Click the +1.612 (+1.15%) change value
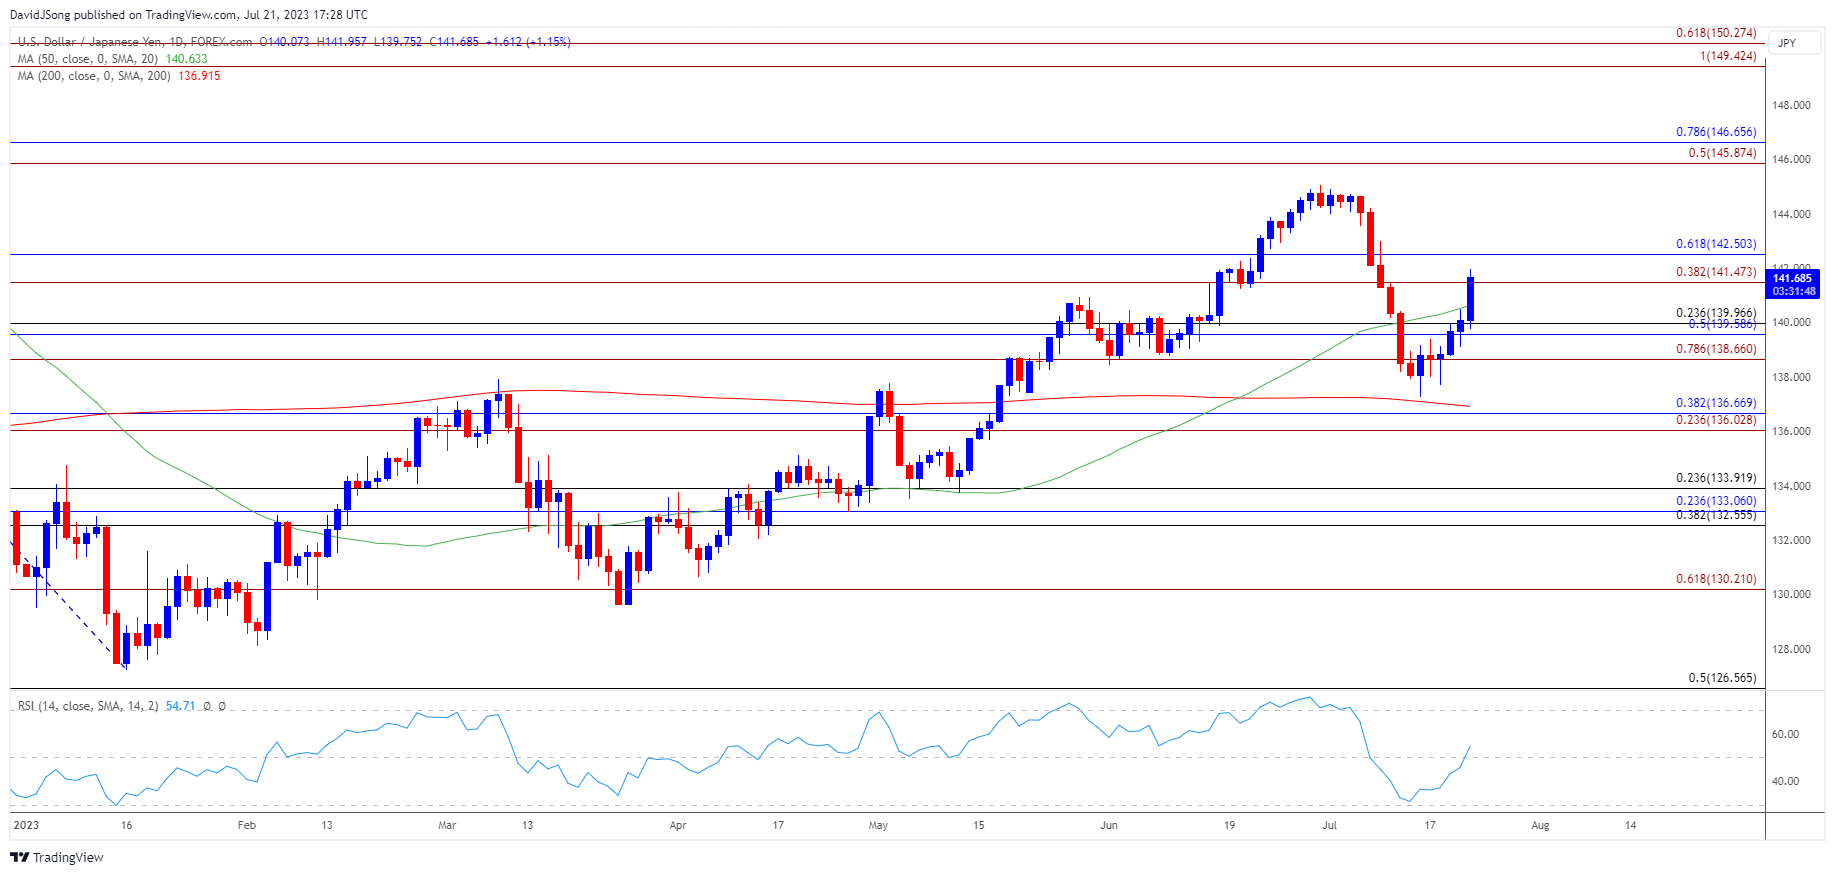 pyautogui.click(x=528, y=42)
